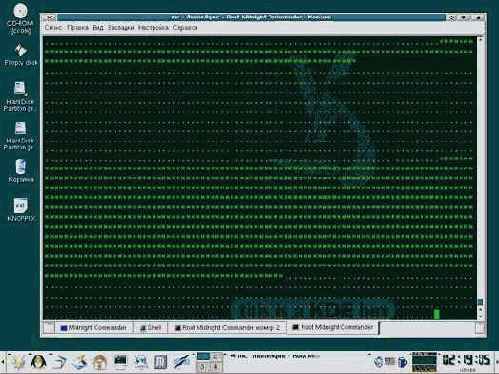Open the Правка menu
This screenshot has width=499, height=374.
pos(78,28)
